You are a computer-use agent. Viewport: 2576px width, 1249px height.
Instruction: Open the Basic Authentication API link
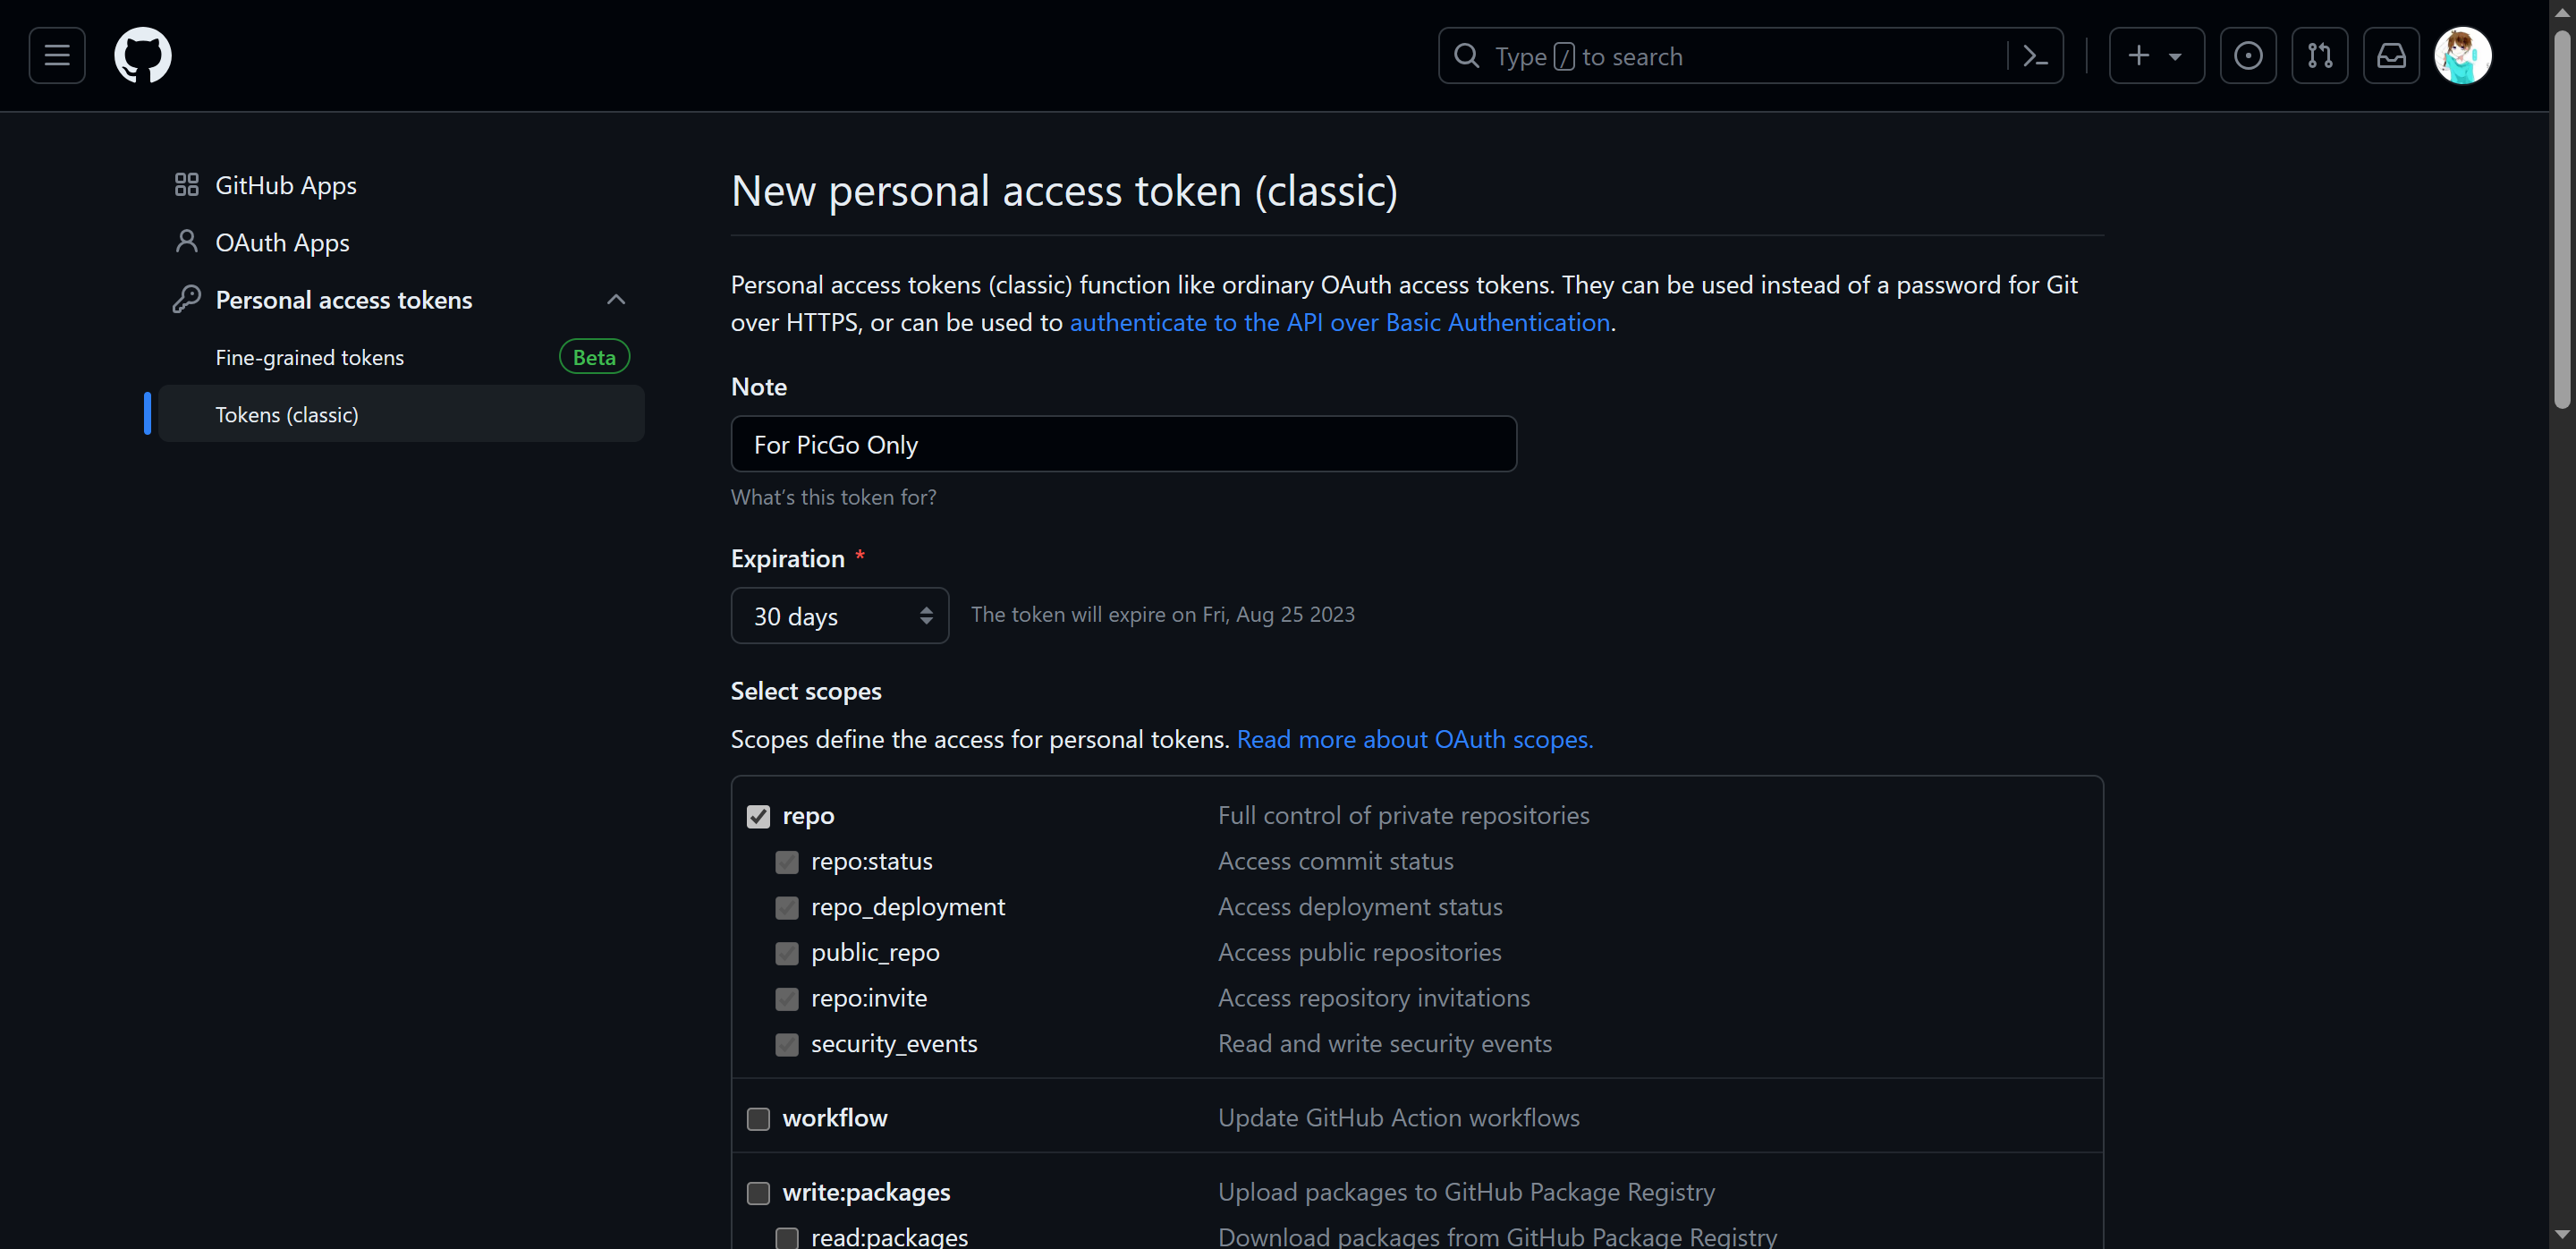[1339, 322]
